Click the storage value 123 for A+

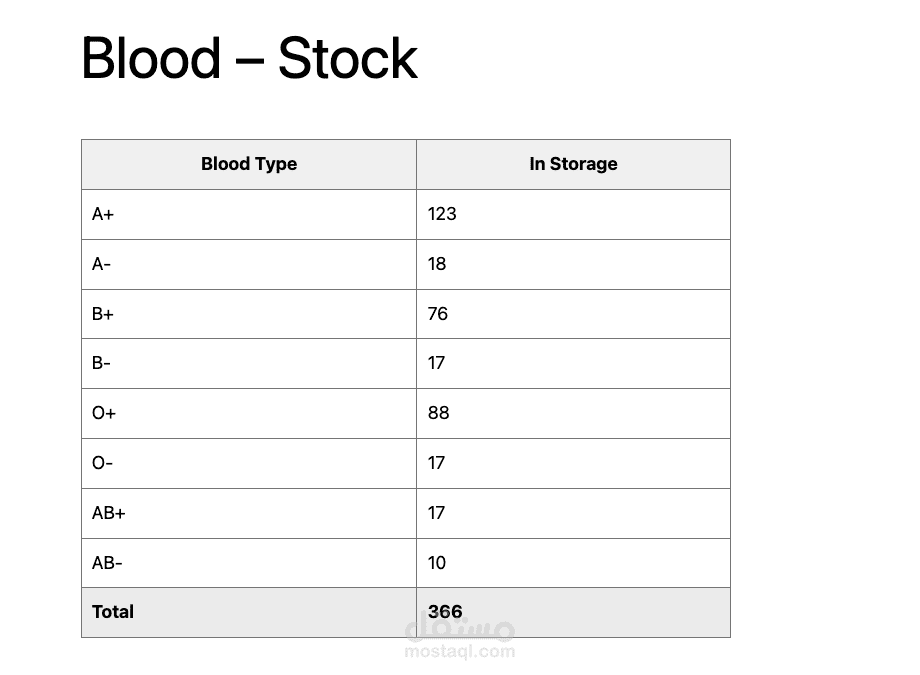(442, 214)
